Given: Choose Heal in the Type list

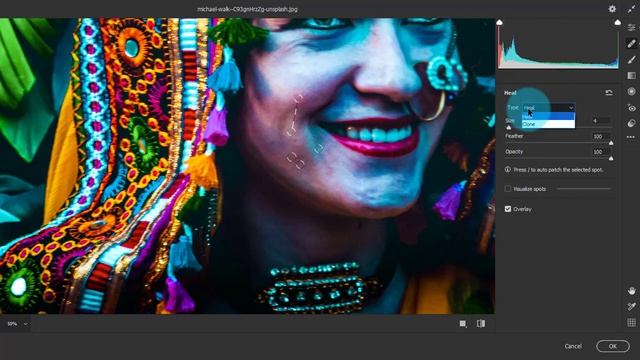Looking at the screenshot, I should coord(548,116).
